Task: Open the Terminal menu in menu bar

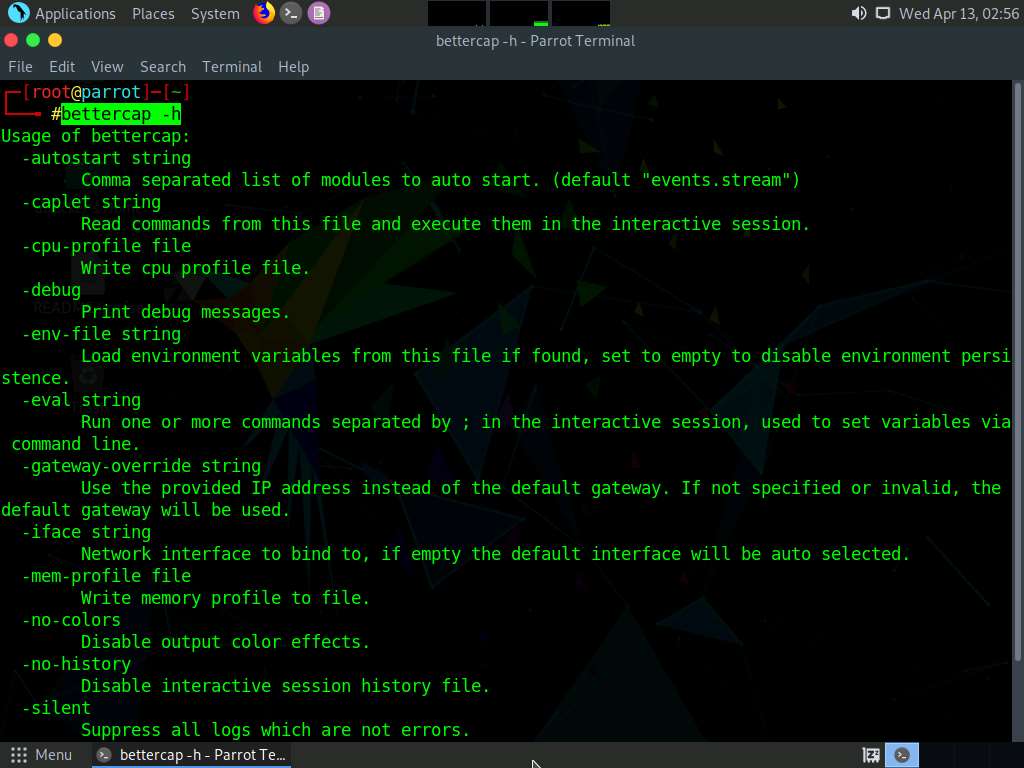Action: point(231,66)
